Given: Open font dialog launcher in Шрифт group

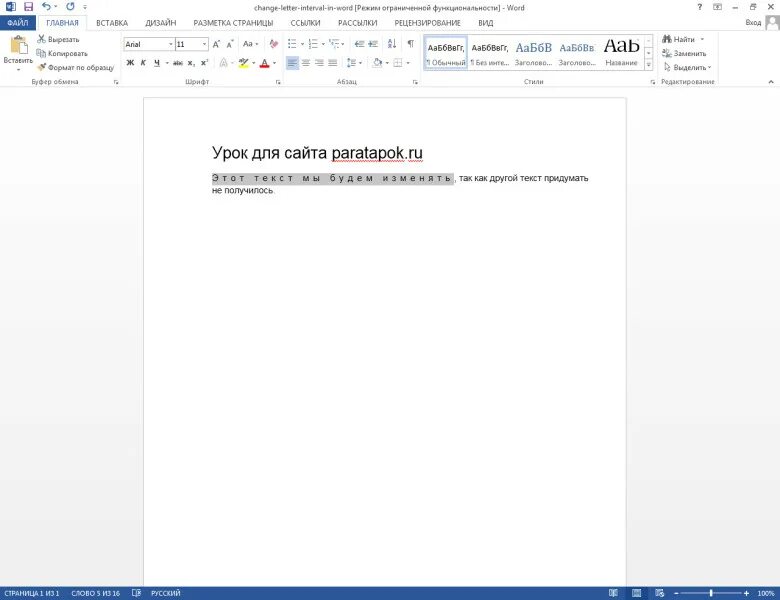Looking at the screenshot, I should [278, 82].
